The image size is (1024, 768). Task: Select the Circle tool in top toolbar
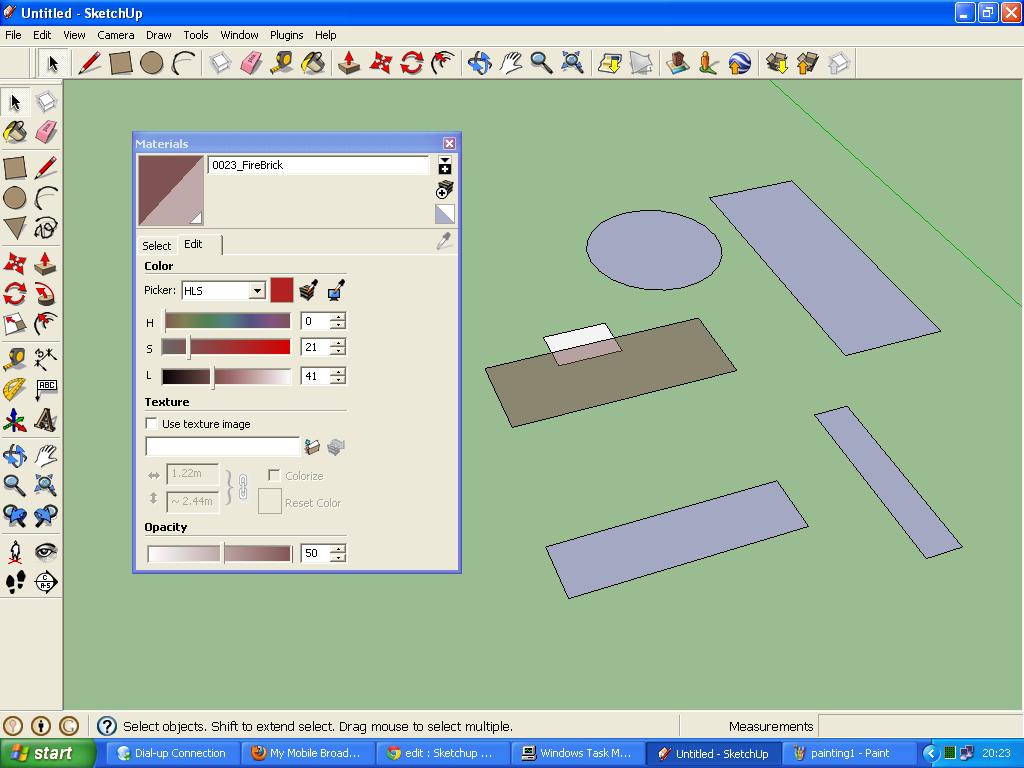[x=152, y=63]
